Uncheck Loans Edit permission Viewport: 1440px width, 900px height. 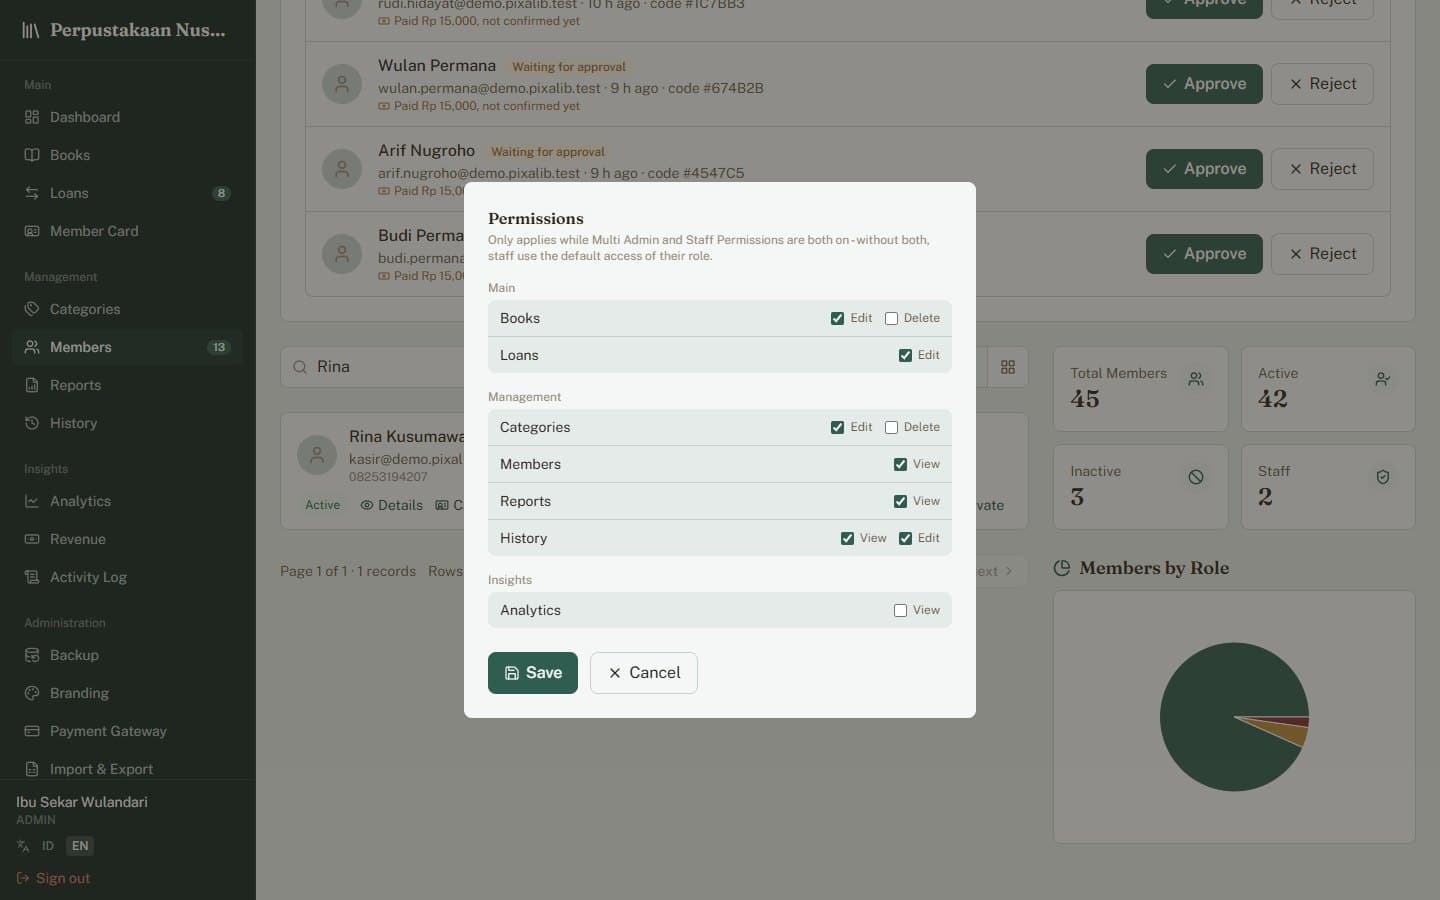point(905,355)
